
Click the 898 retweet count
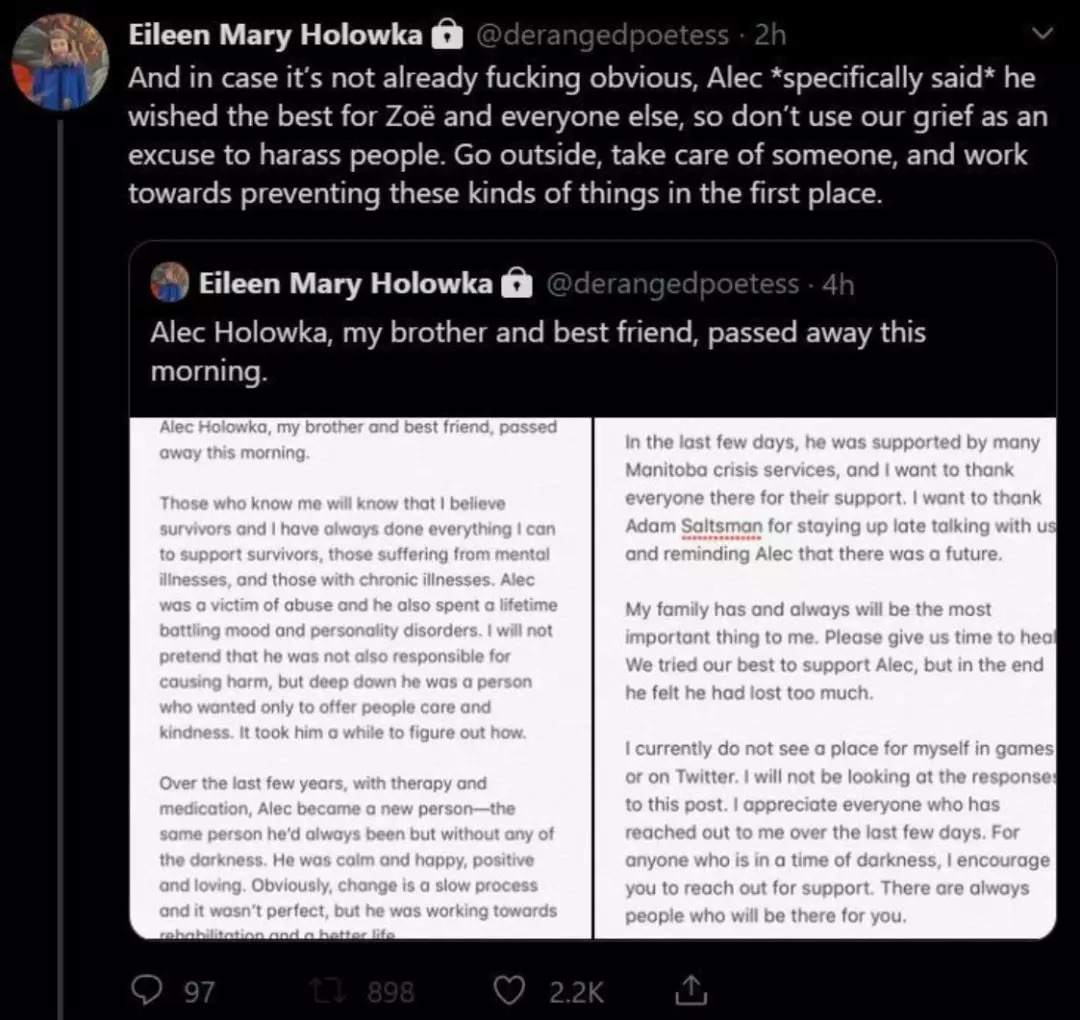click(x=391, y=991)
